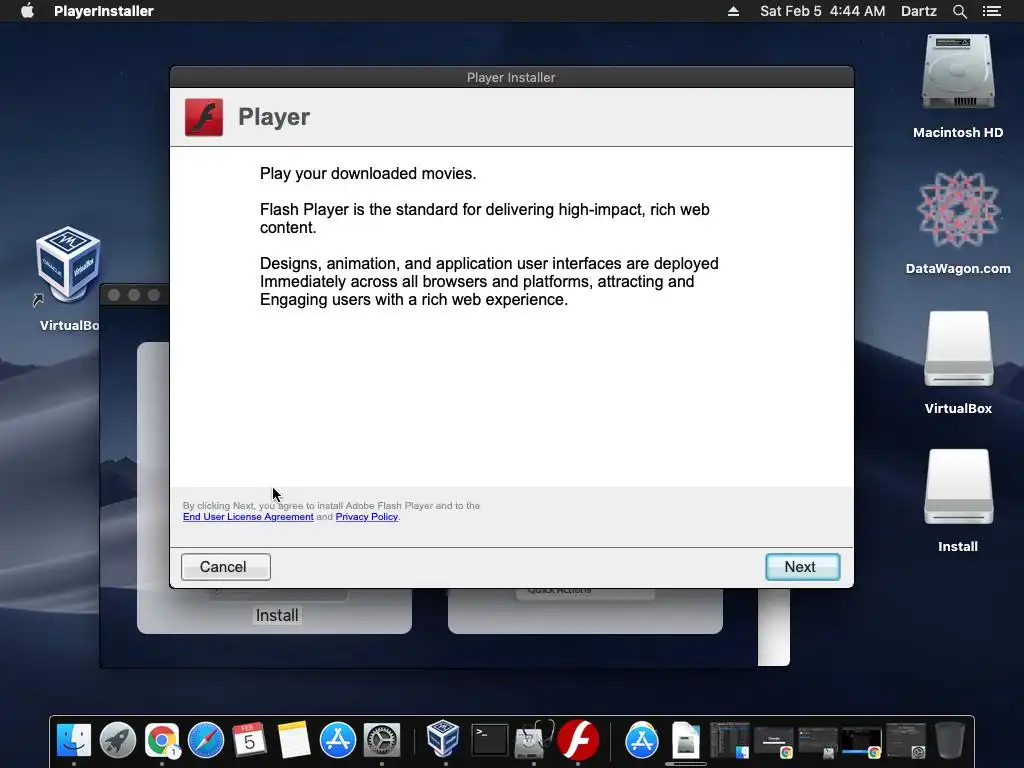The height and width of the screenshot is (768, 1024).
Task: Open the Privacy Policy link
Action: pyautogui.click(x=366, y=517)
